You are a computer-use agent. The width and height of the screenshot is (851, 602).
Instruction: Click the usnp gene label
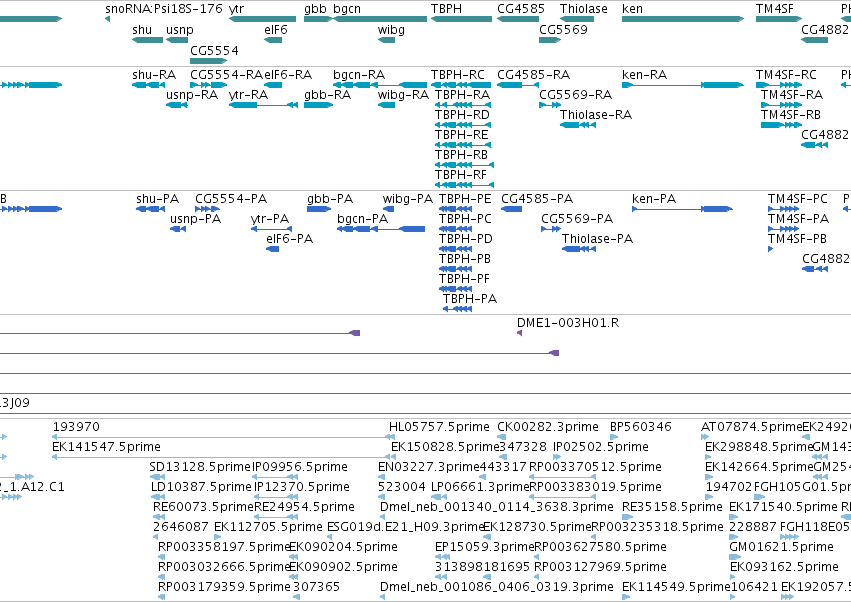coord(180,29)
